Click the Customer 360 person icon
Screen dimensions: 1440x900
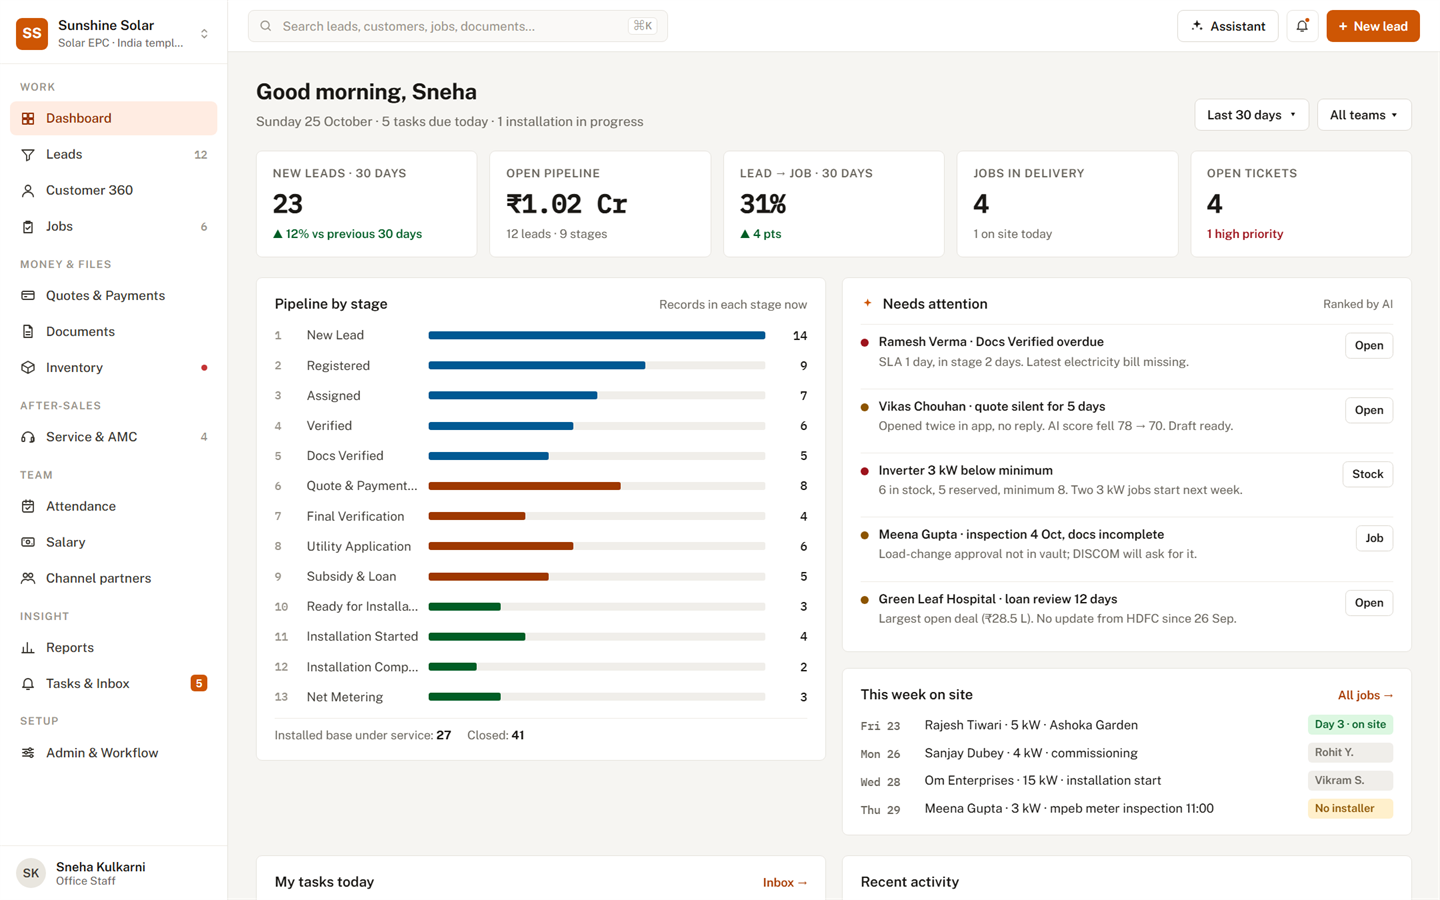coord(28,190)
